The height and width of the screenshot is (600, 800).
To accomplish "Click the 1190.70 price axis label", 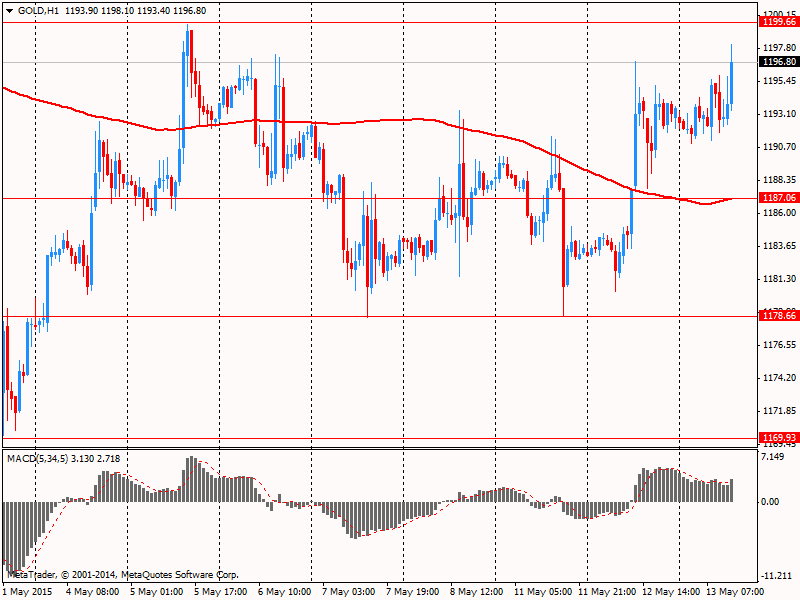I will [778, 147].
